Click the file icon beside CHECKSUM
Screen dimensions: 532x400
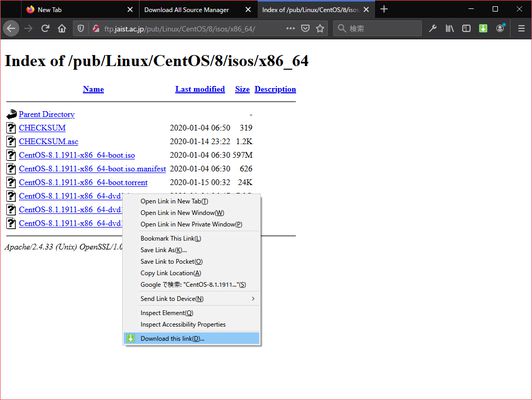[x=11, y=128]
